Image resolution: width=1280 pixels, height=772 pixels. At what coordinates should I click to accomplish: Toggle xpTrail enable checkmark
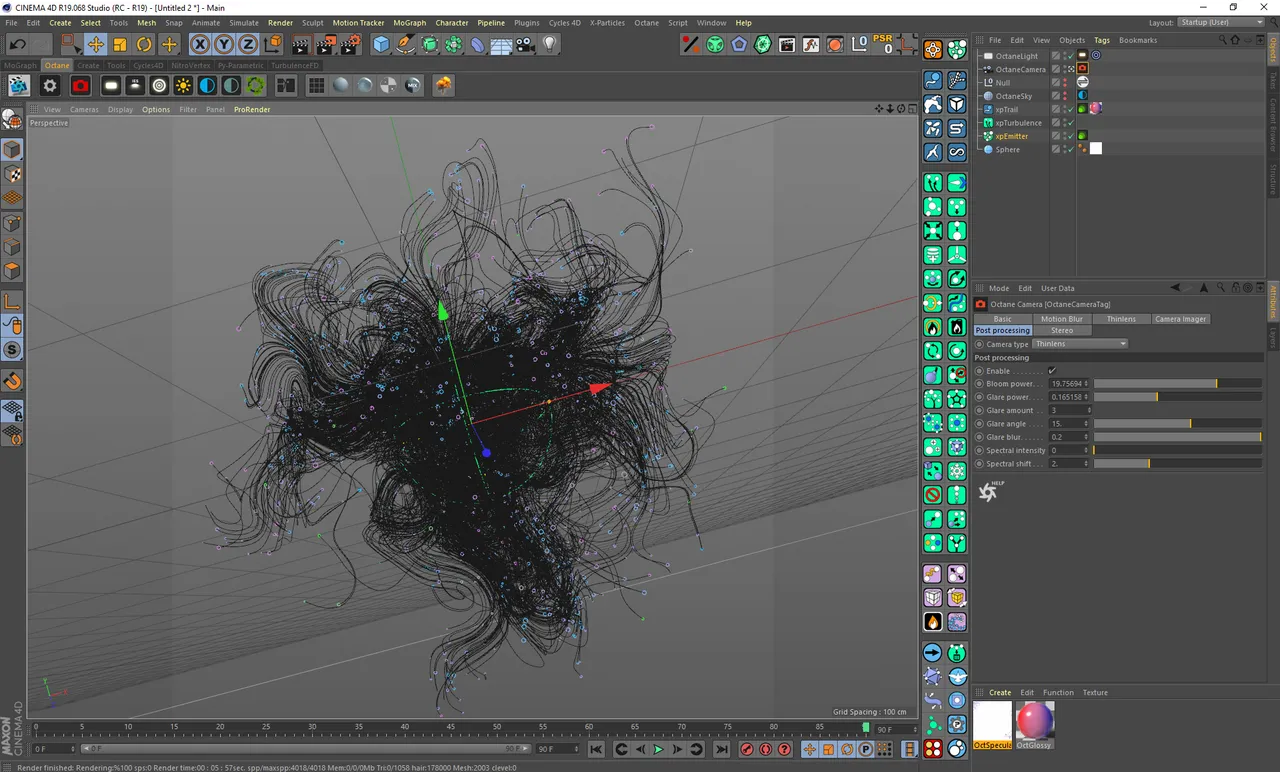[x=1070, y=109]
